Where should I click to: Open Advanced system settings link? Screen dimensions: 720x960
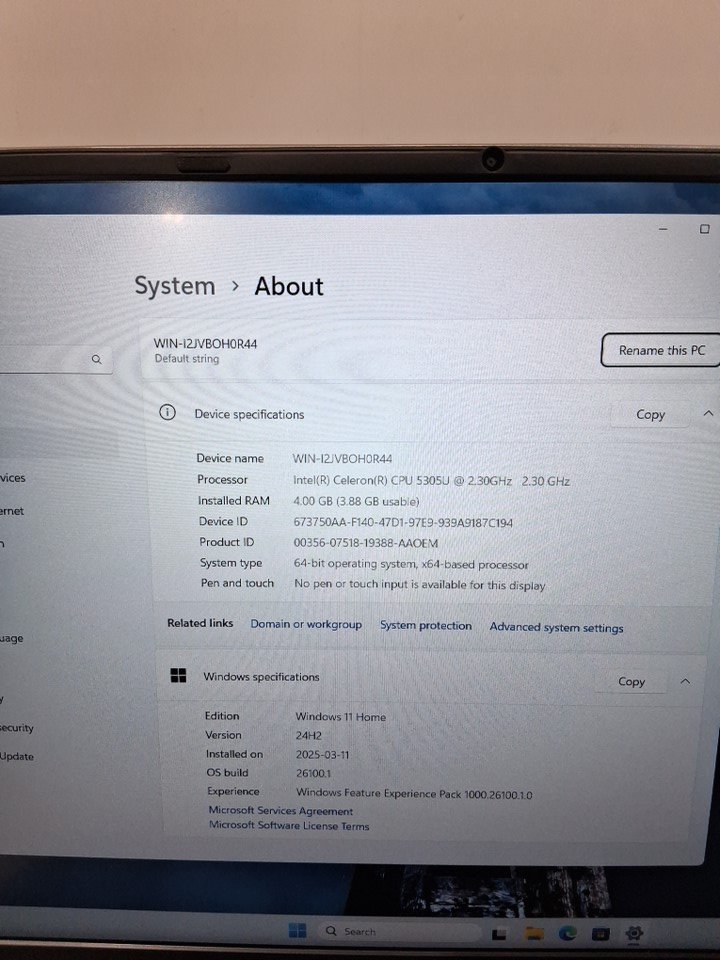[x=556, y=628]
